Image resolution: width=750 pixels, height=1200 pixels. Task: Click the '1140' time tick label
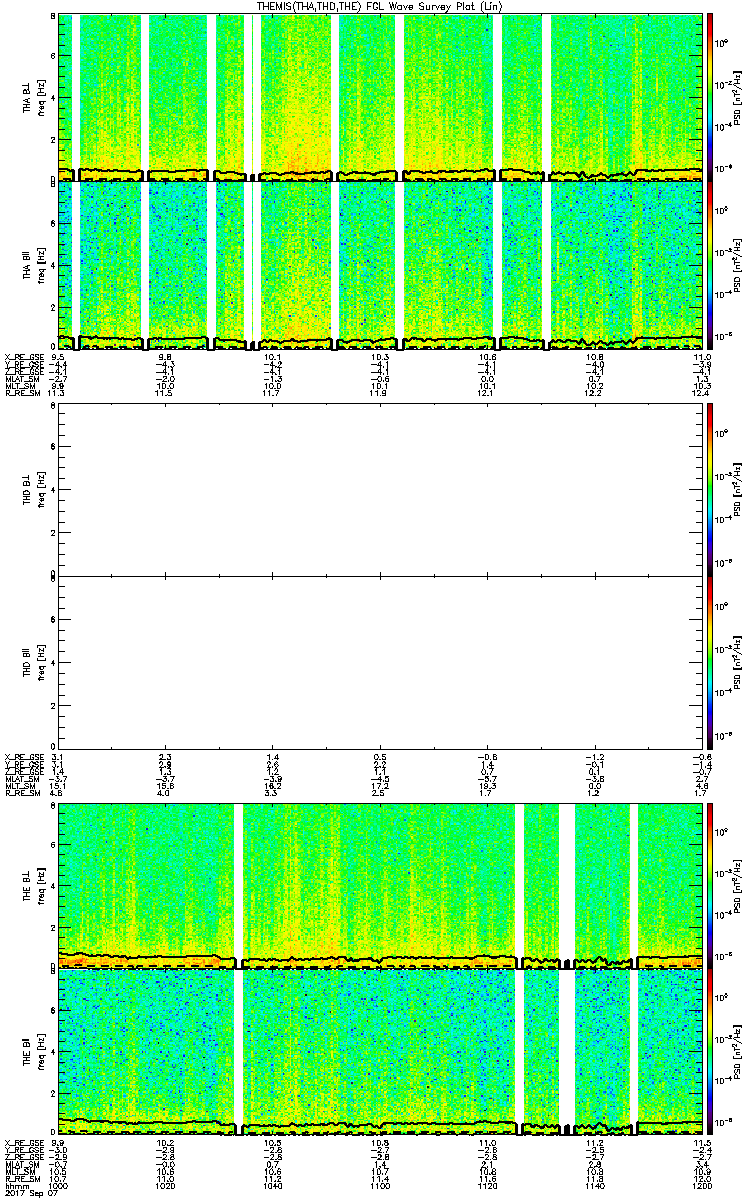point(596,1187)
